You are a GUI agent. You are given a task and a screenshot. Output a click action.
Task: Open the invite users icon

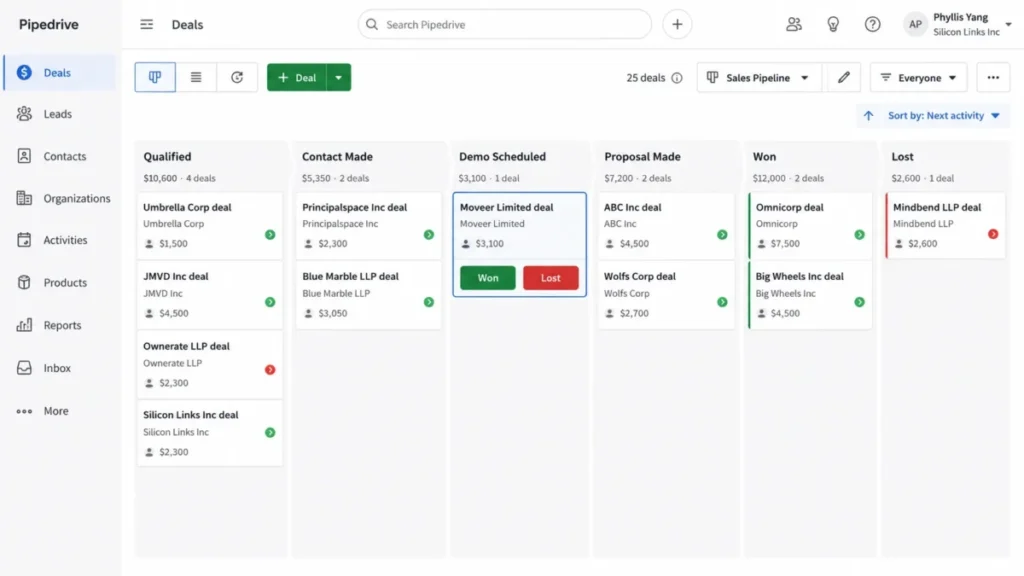[x=793, y=24]
